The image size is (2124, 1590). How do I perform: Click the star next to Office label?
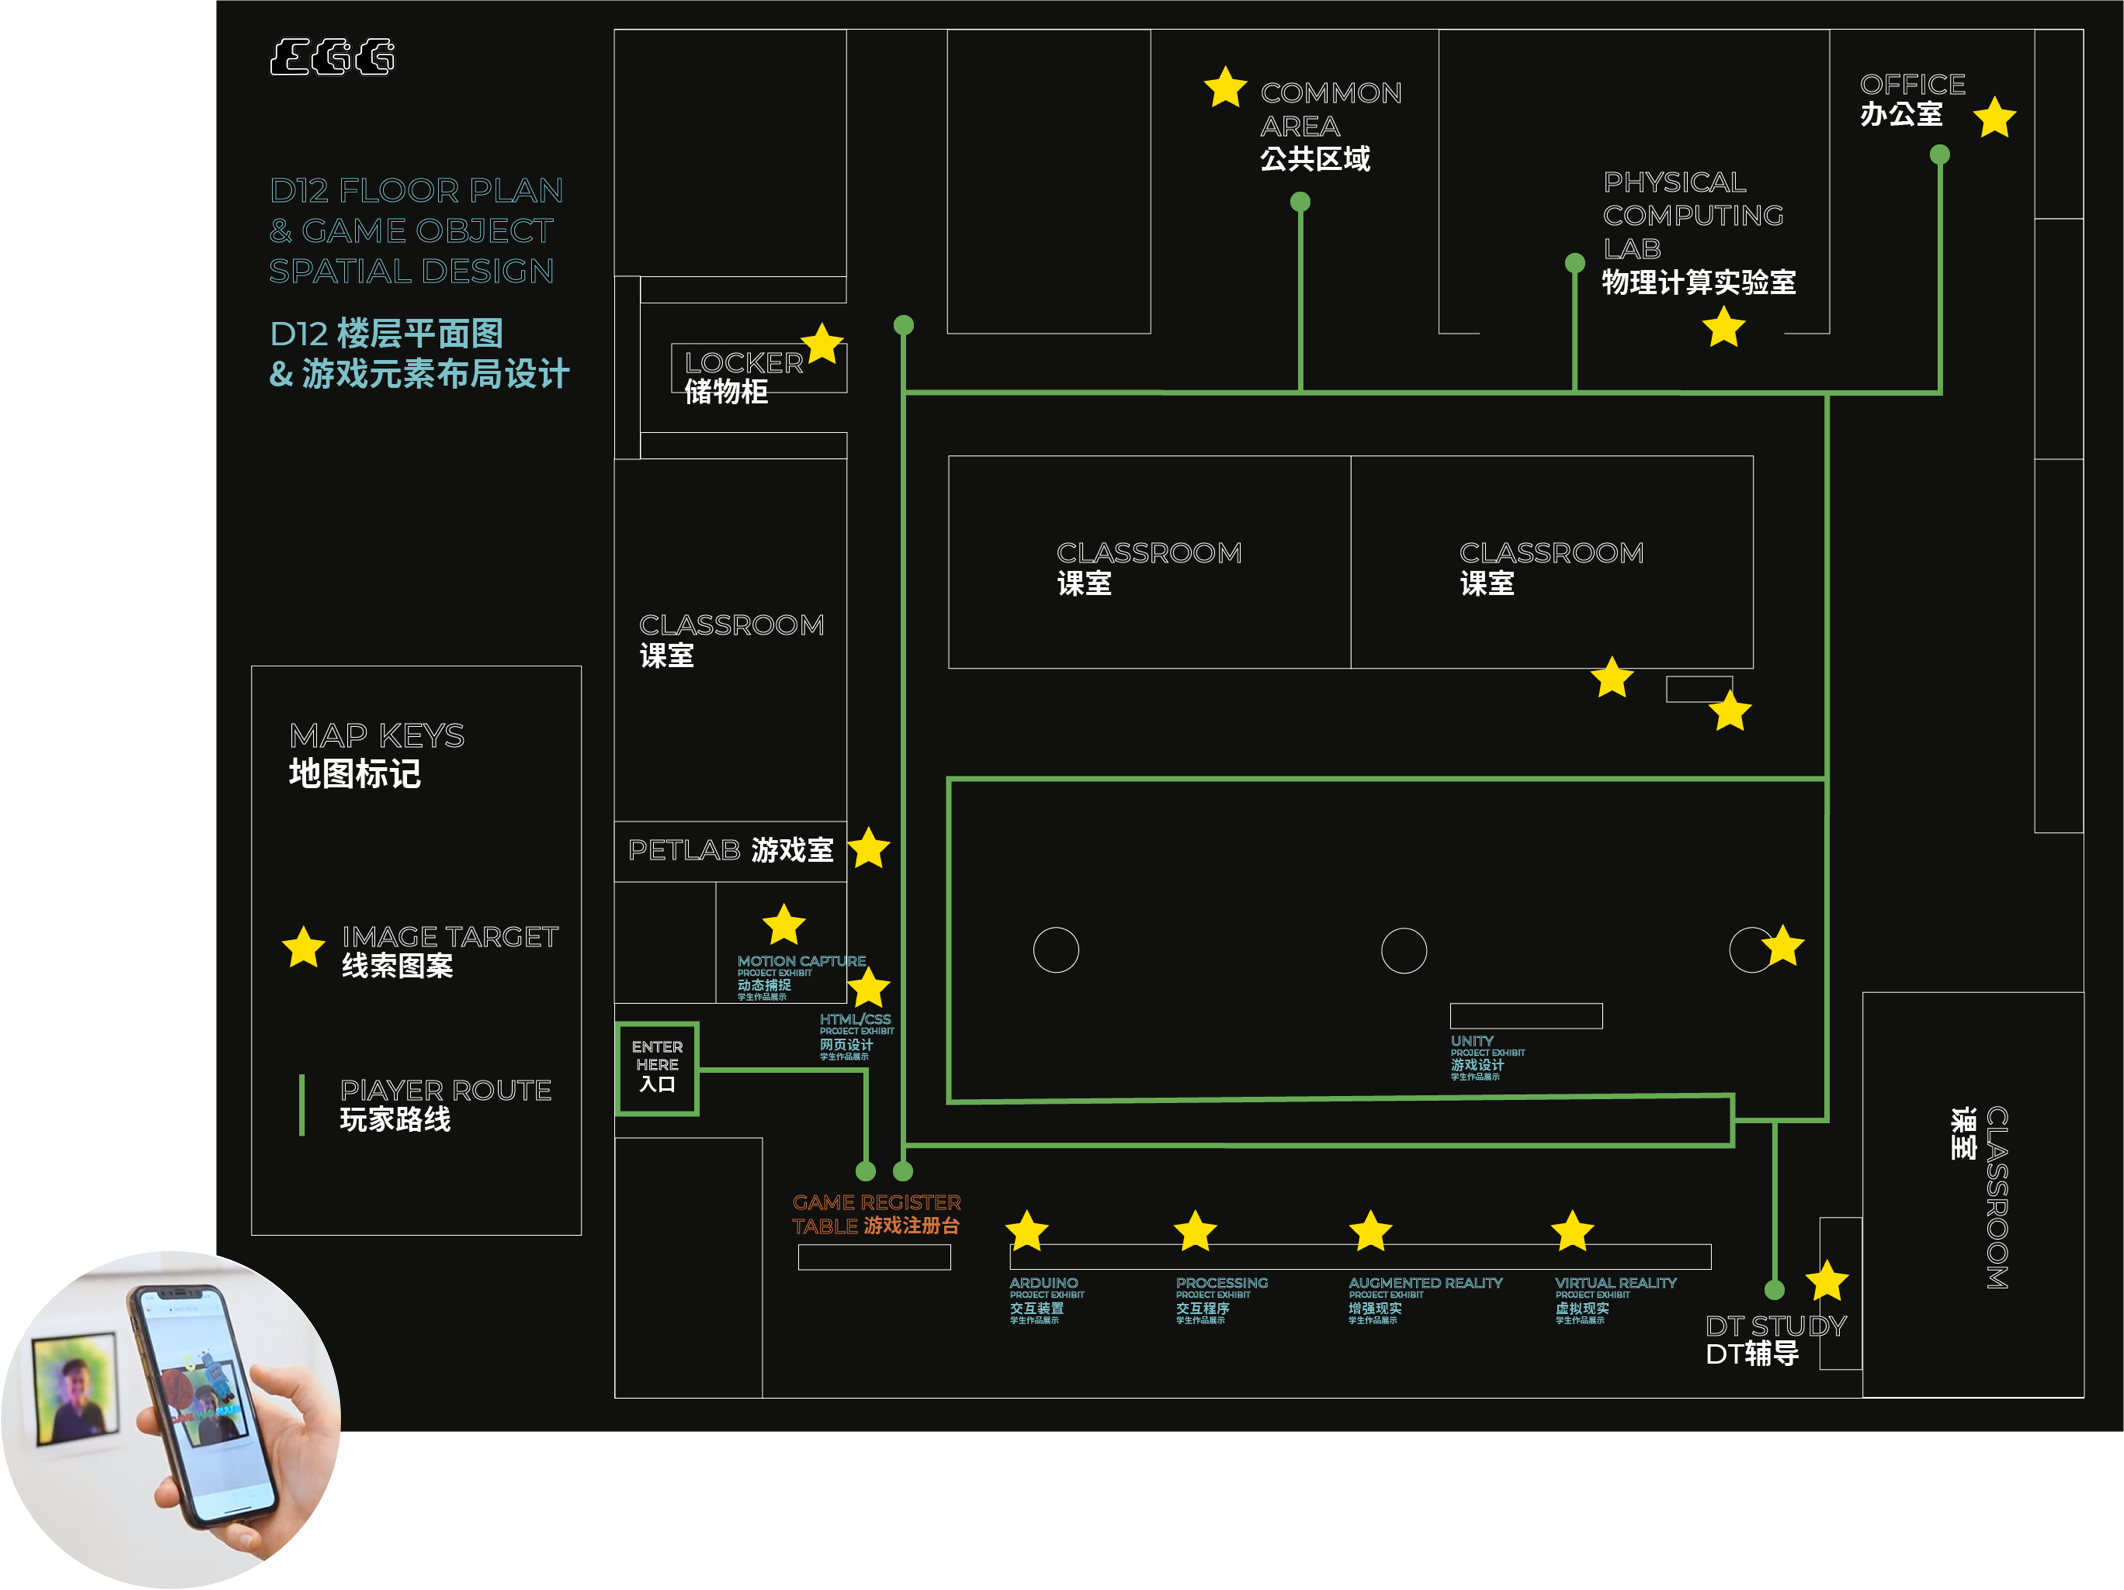point(1995,118)
